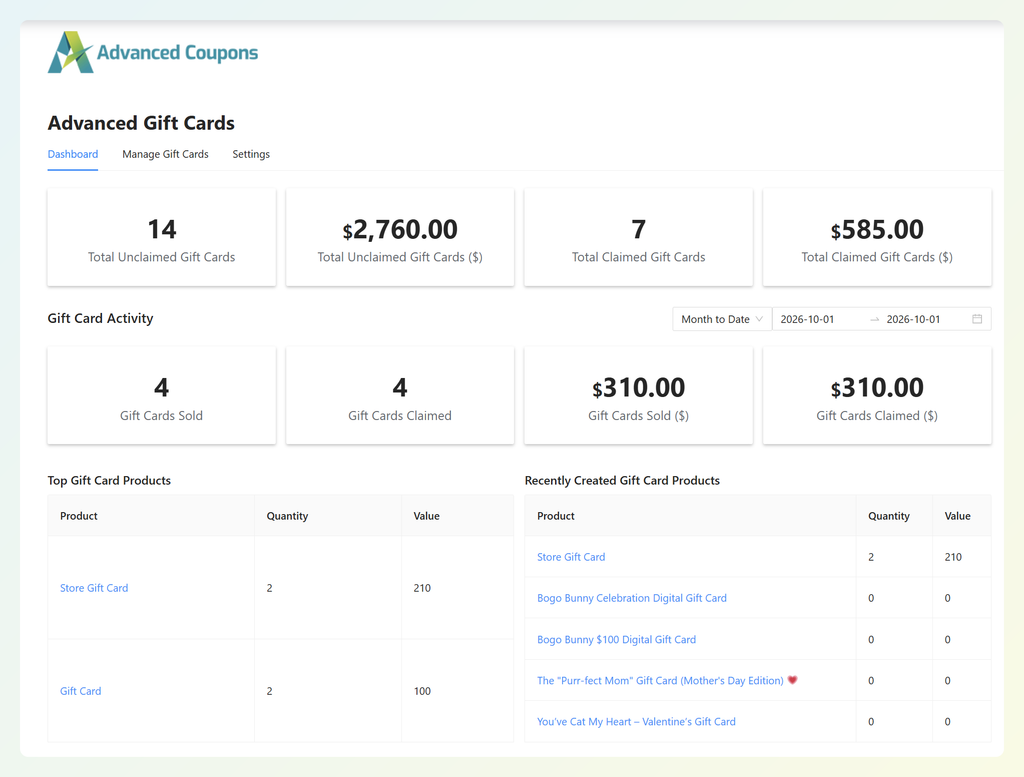Click the $585.00 claimed value

click(x=877, y=230)
